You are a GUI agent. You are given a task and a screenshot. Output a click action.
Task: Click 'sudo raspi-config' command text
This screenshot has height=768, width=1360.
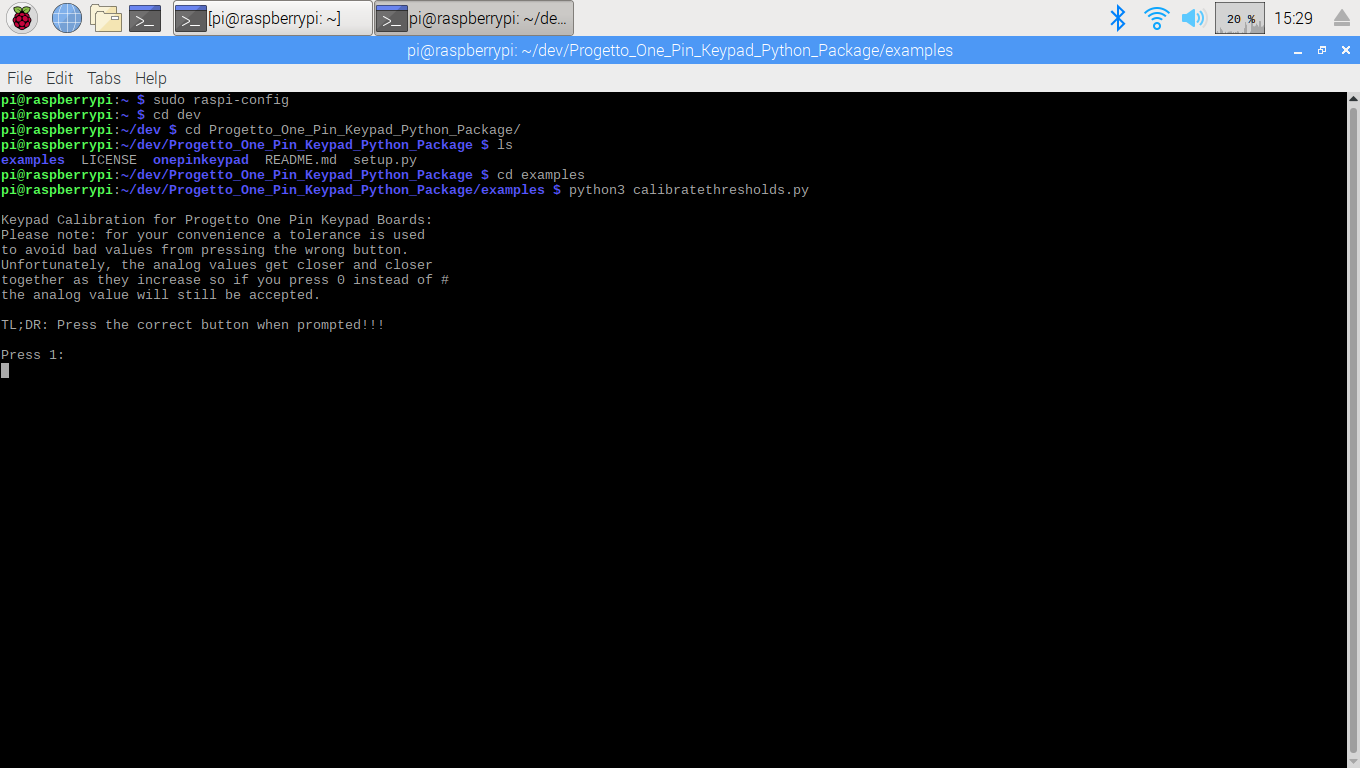(x=221, y=100)
